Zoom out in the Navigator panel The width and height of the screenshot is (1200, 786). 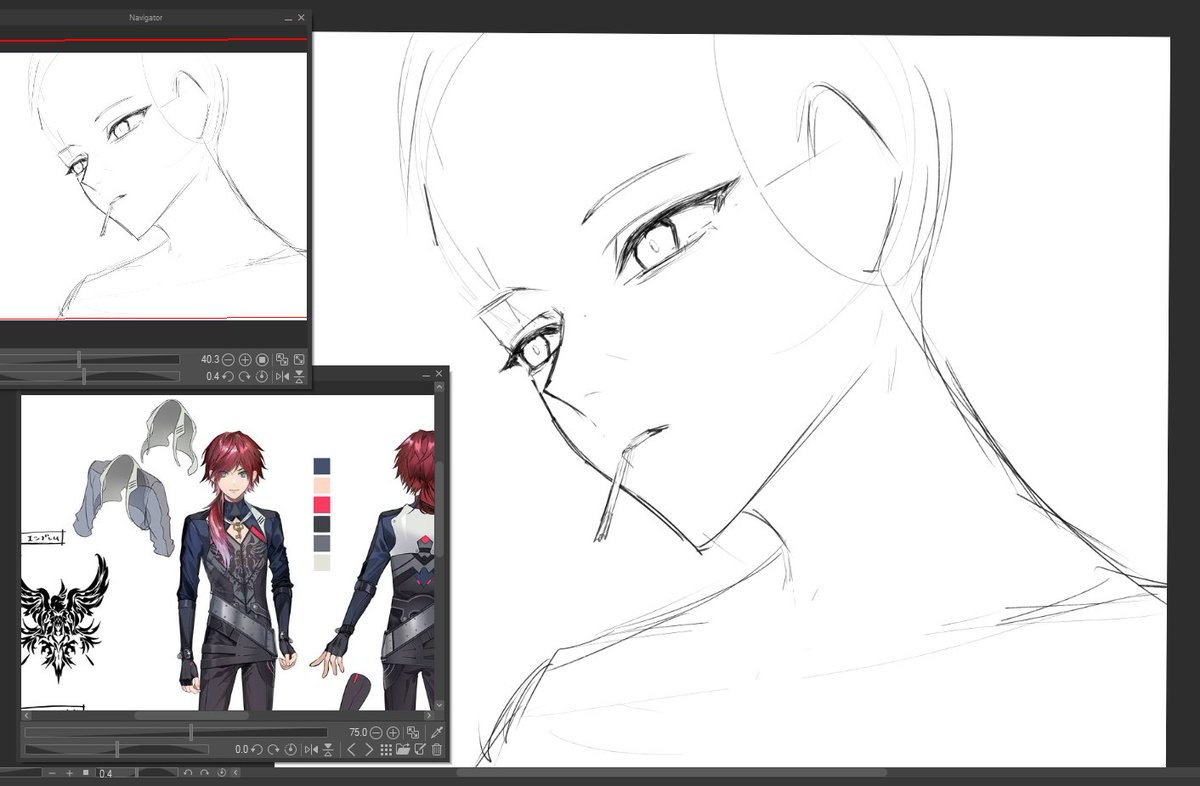pos(228,359)
